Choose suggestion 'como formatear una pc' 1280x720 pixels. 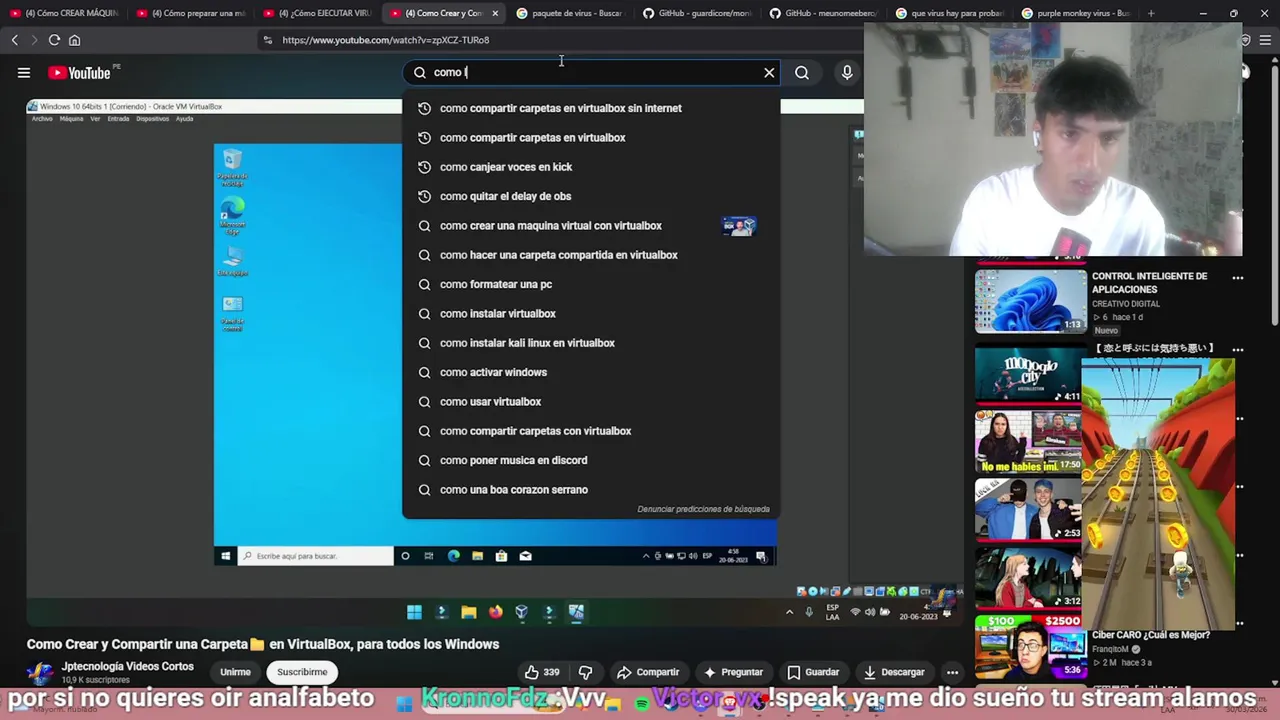[x=591, y=284]
